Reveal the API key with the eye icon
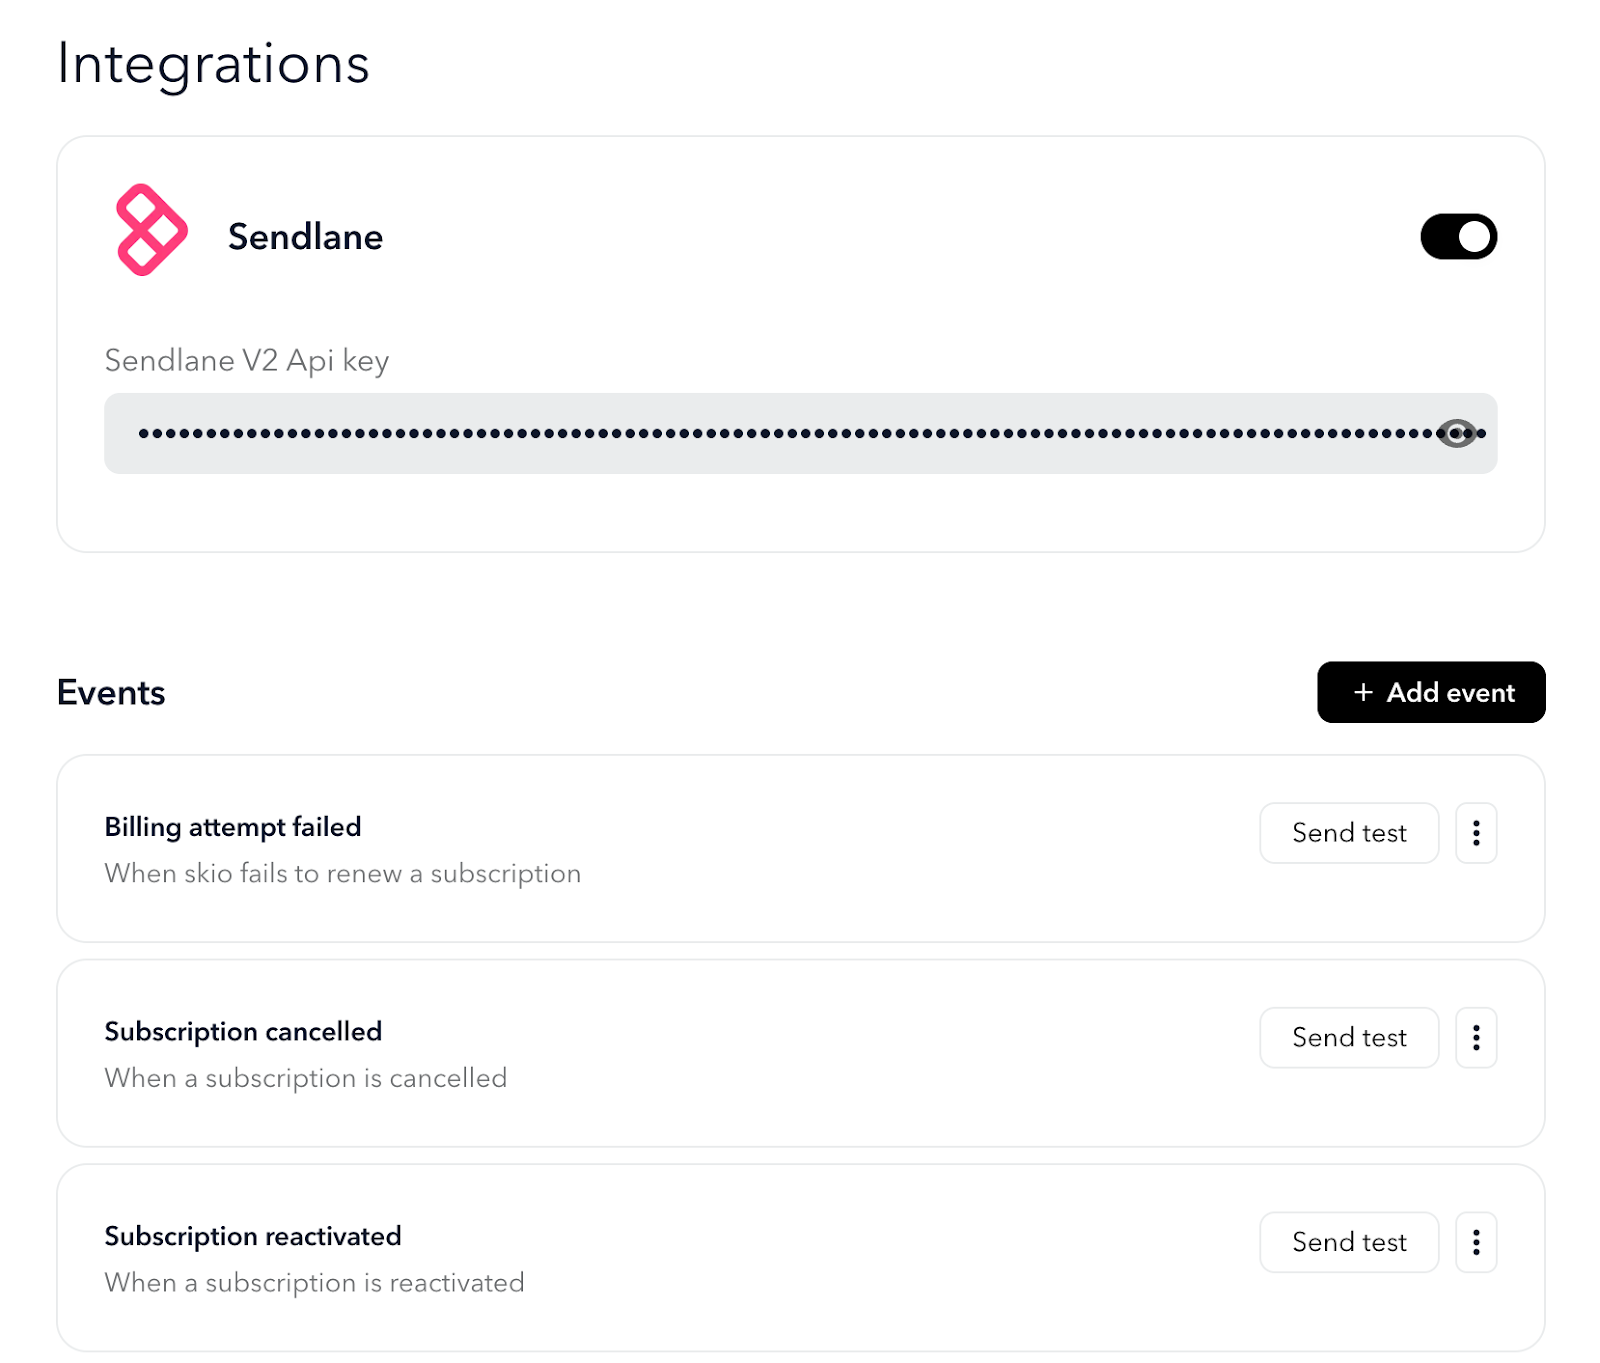This screenshot has width=1600, height=1363. 1456,433
